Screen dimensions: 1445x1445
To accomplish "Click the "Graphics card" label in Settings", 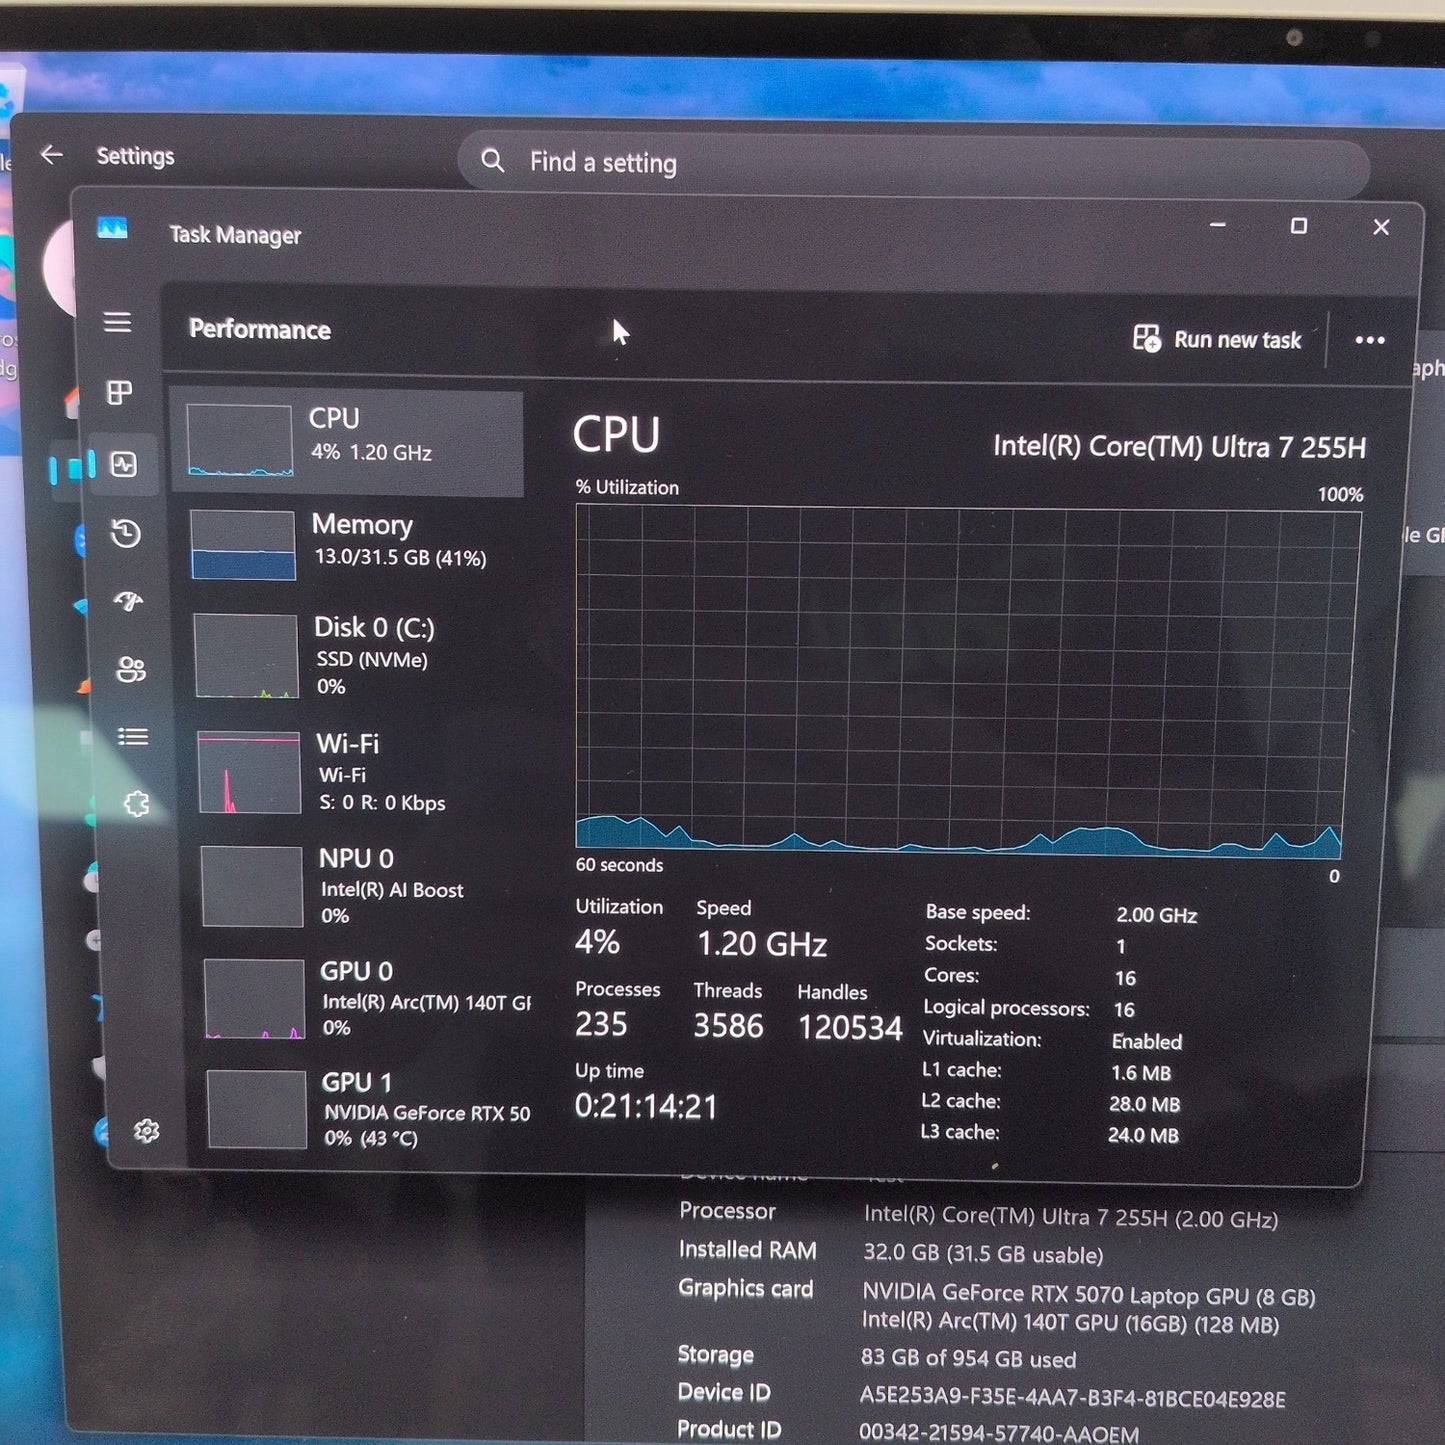I will point(745,1288).
